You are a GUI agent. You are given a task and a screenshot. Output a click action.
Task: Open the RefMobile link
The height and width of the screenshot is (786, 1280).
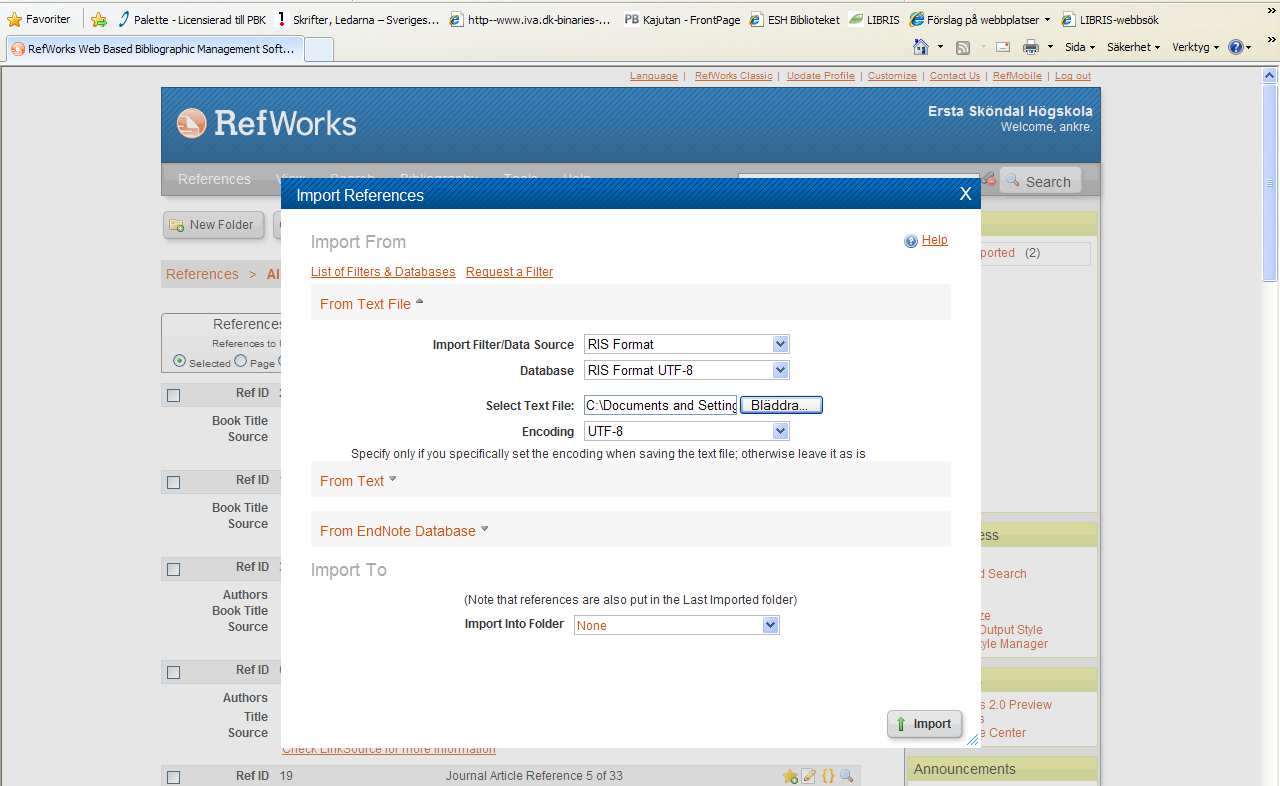1017,76
